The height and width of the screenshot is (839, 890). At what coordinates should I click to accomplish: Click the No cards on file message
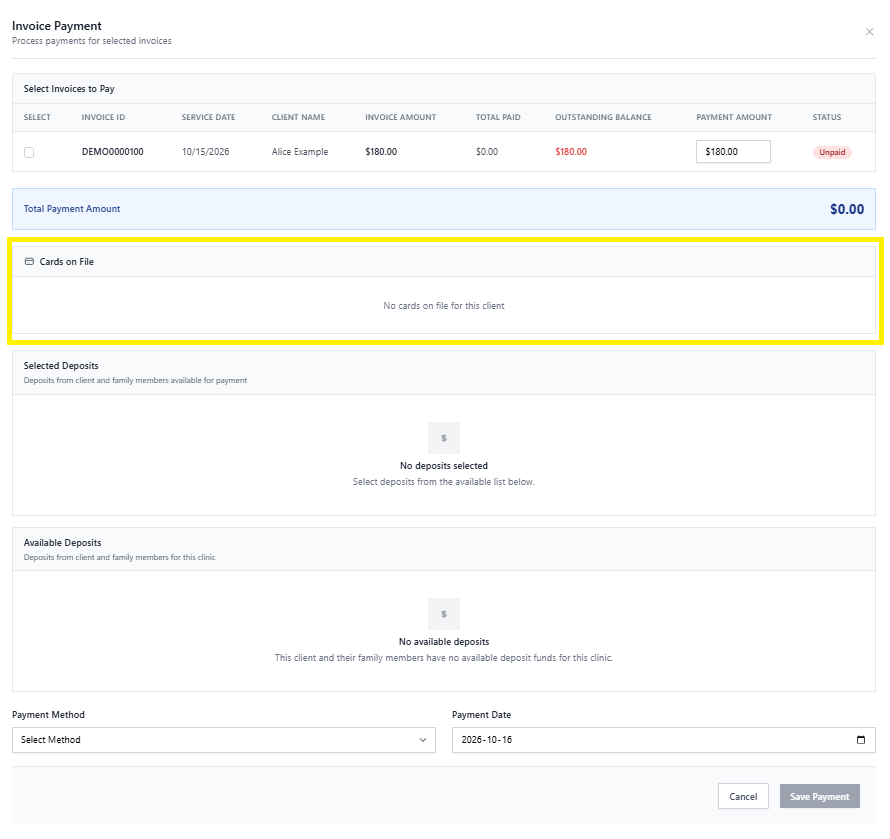(x=444, y=306)
